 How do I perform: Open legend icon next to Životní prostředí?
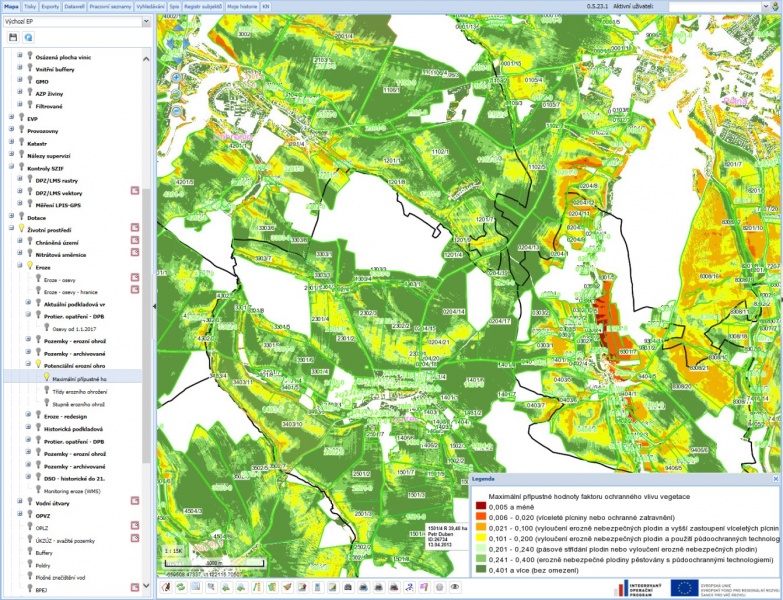(133, 229)
